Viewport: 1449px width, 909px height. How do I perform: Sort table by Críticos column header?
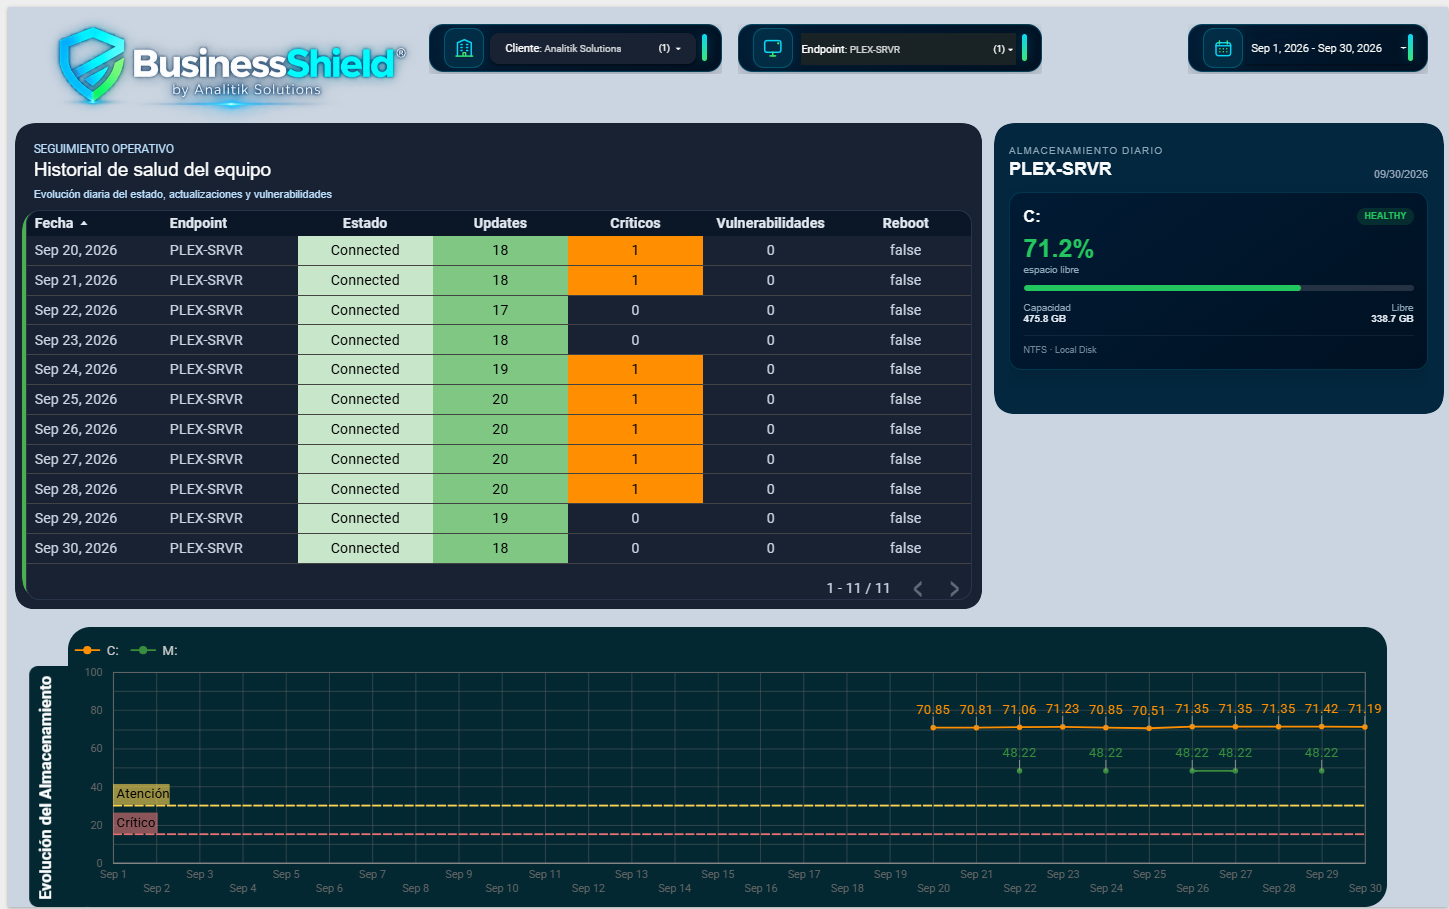click(635, 223)
